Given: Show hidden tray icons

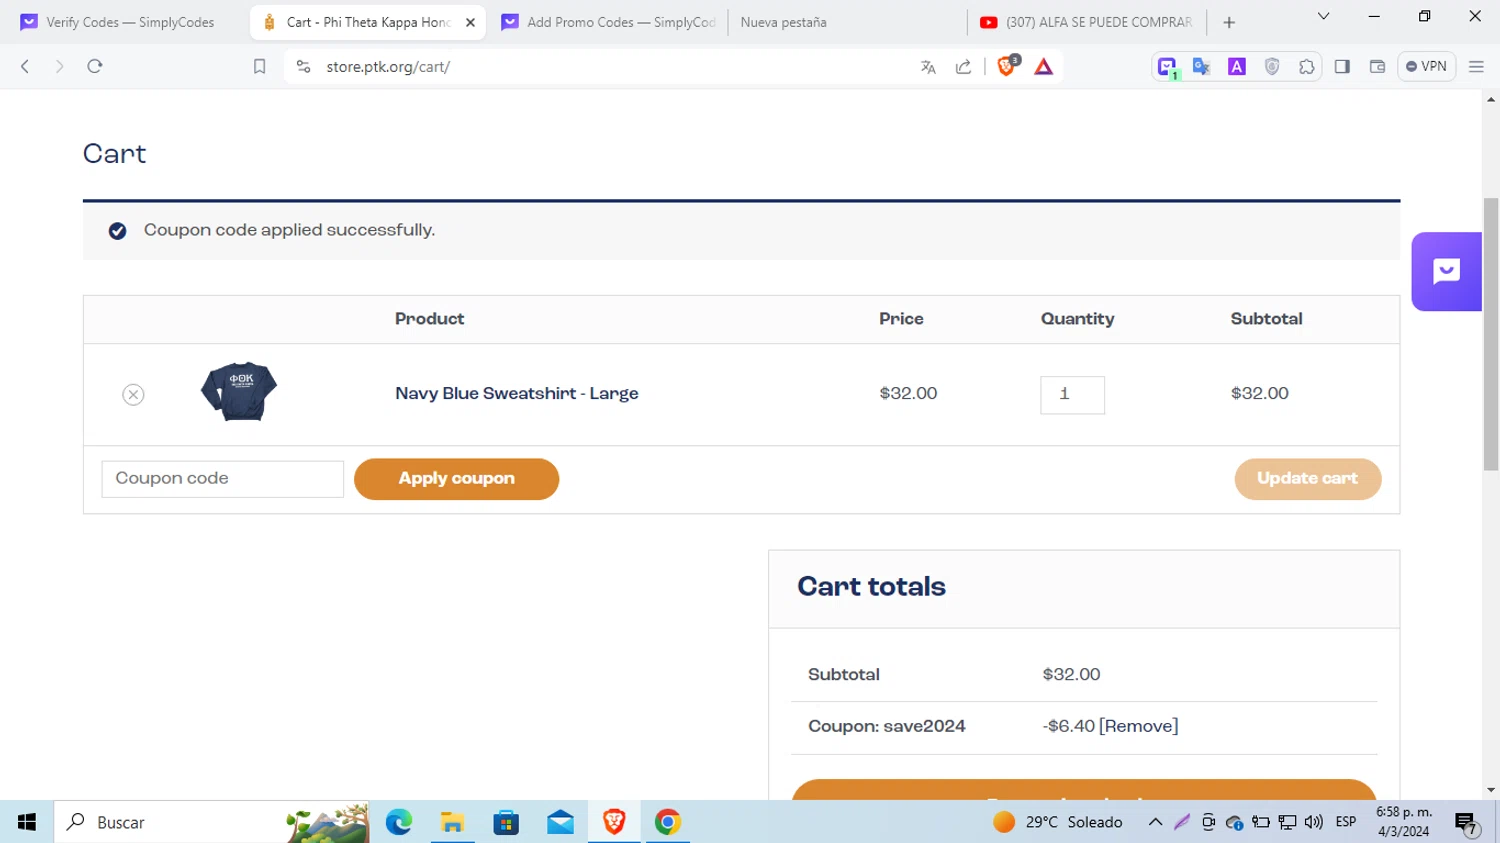Looking at the screenshot, I should 1155,822.
